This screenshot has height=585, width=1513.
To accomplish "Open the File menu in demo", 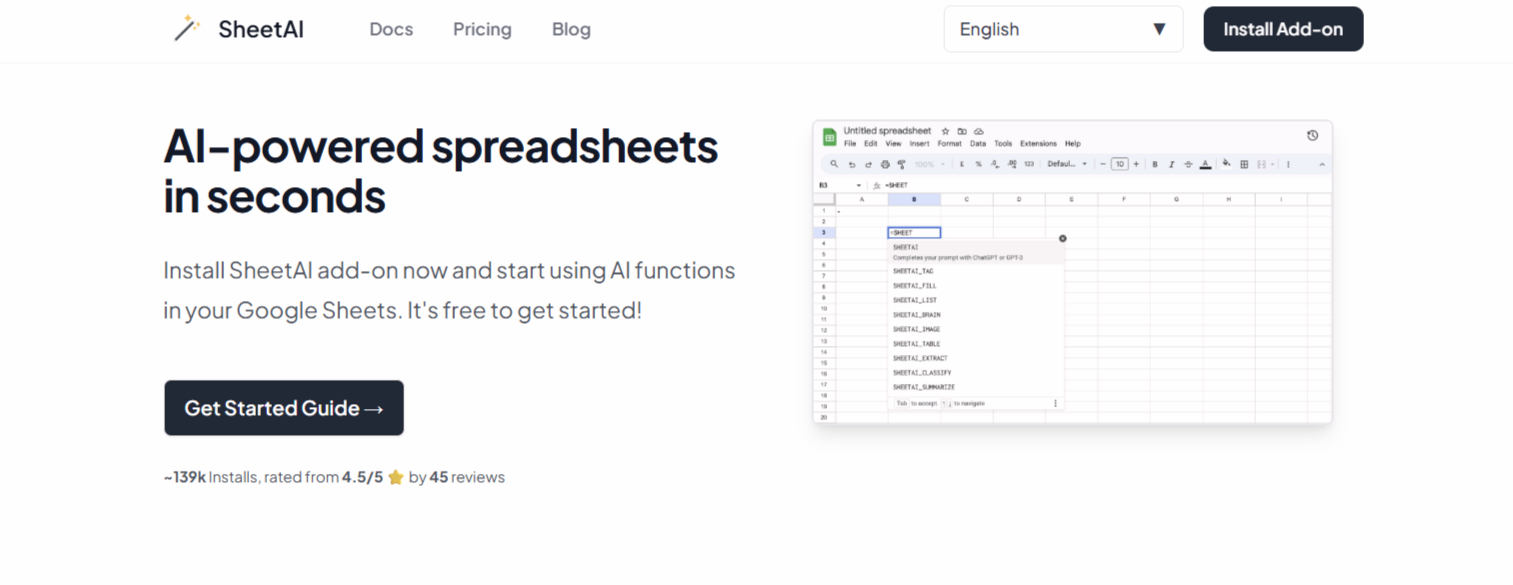I will (850, 144).
